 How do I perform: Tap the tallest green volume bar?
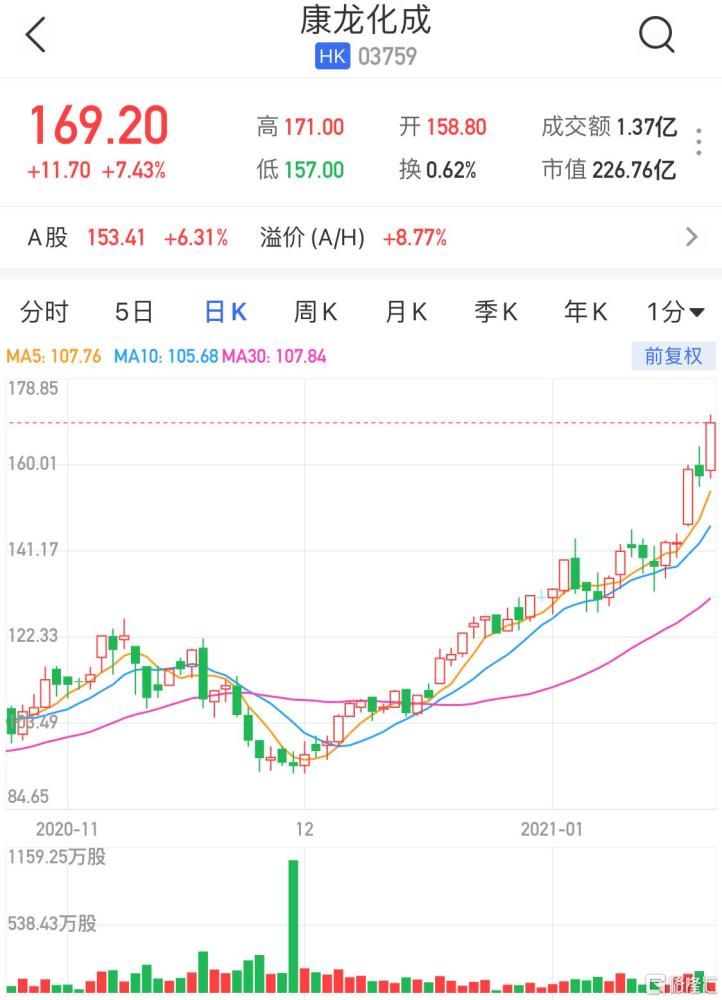(293, 925)
